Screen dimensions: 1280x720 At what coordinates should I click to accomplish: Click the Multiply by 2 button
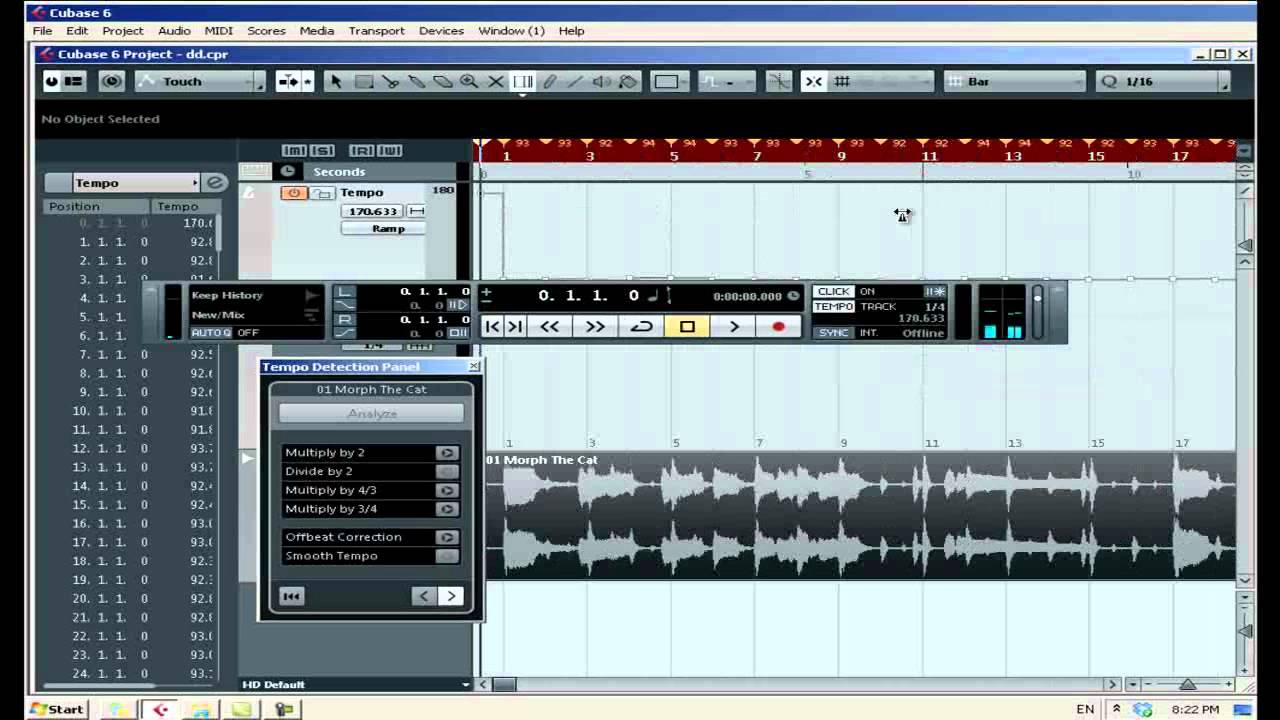pos(447,453)
